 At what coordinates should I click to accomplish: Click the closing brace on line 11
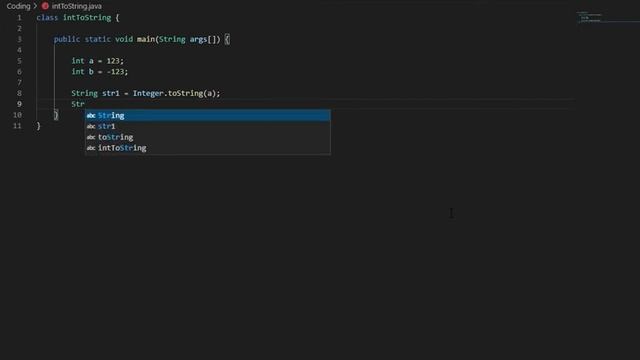[39, 126]
